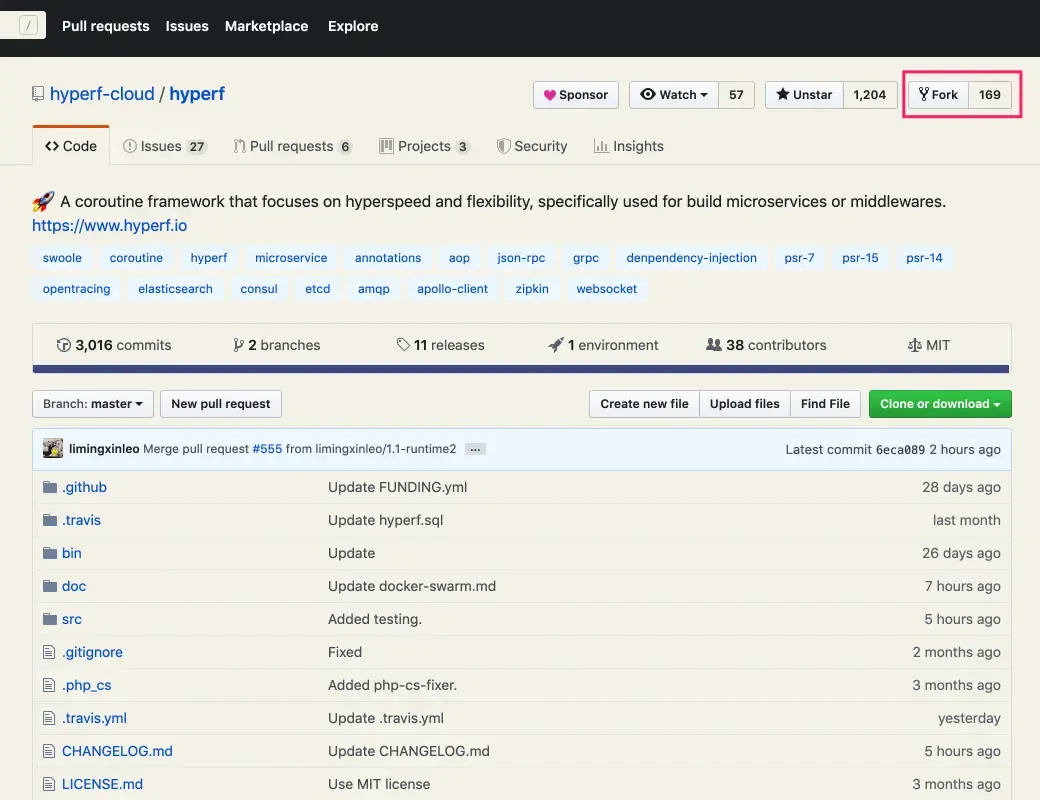The height and width of the screenshot is (800, 1040).
Task: Open the Branch: master dropdown
Action: pos(93,404)
